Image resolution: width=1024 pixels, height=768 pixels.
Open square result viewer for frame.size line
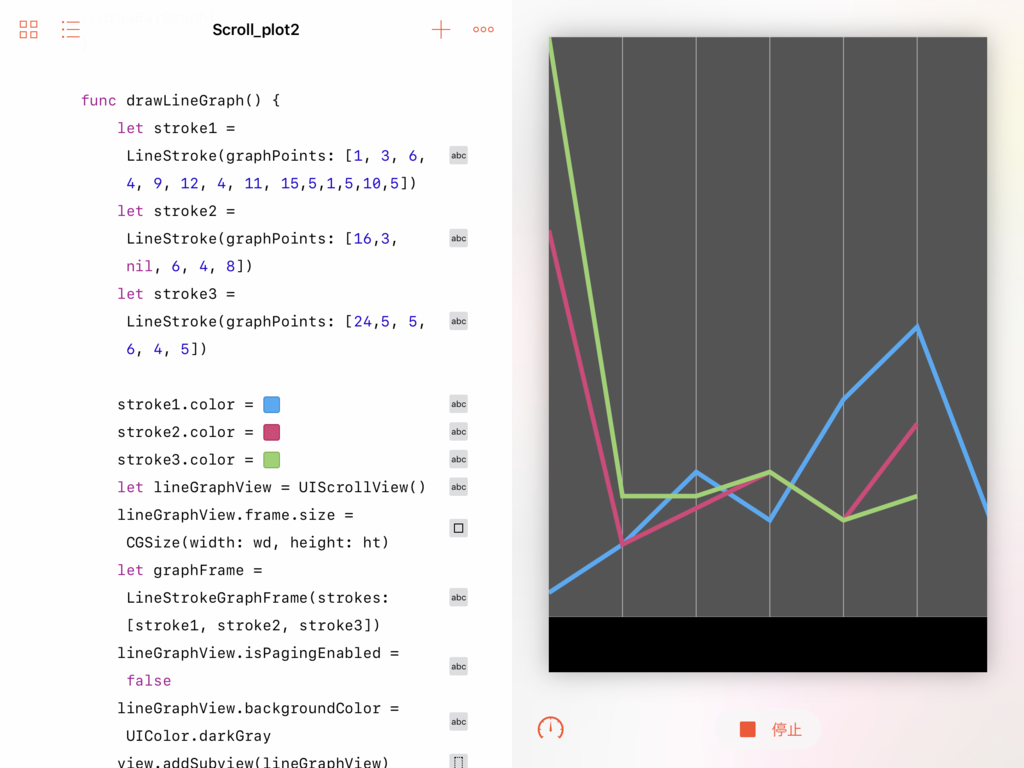click(x=458, y=528)
